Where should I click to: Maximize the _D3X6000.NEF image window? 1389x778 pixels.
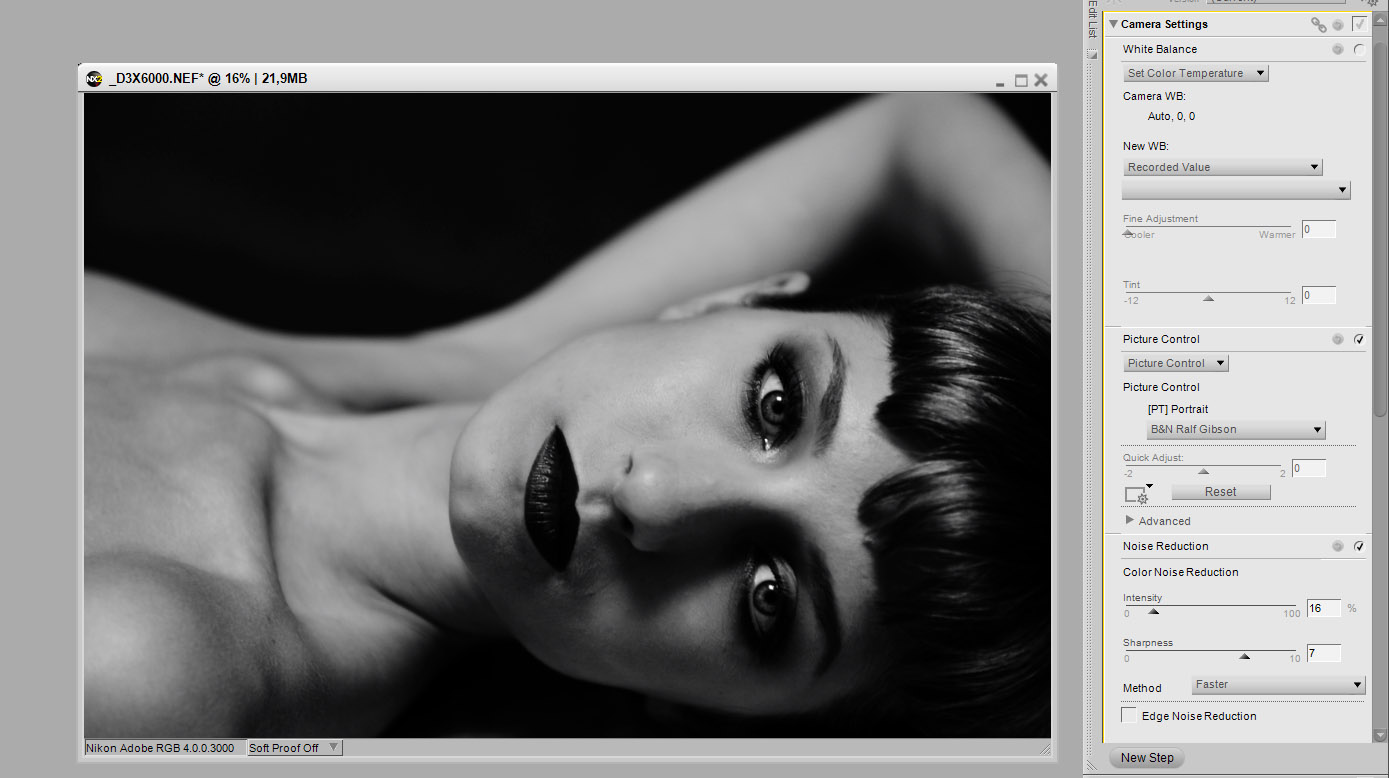click(x=1021, y=80)
